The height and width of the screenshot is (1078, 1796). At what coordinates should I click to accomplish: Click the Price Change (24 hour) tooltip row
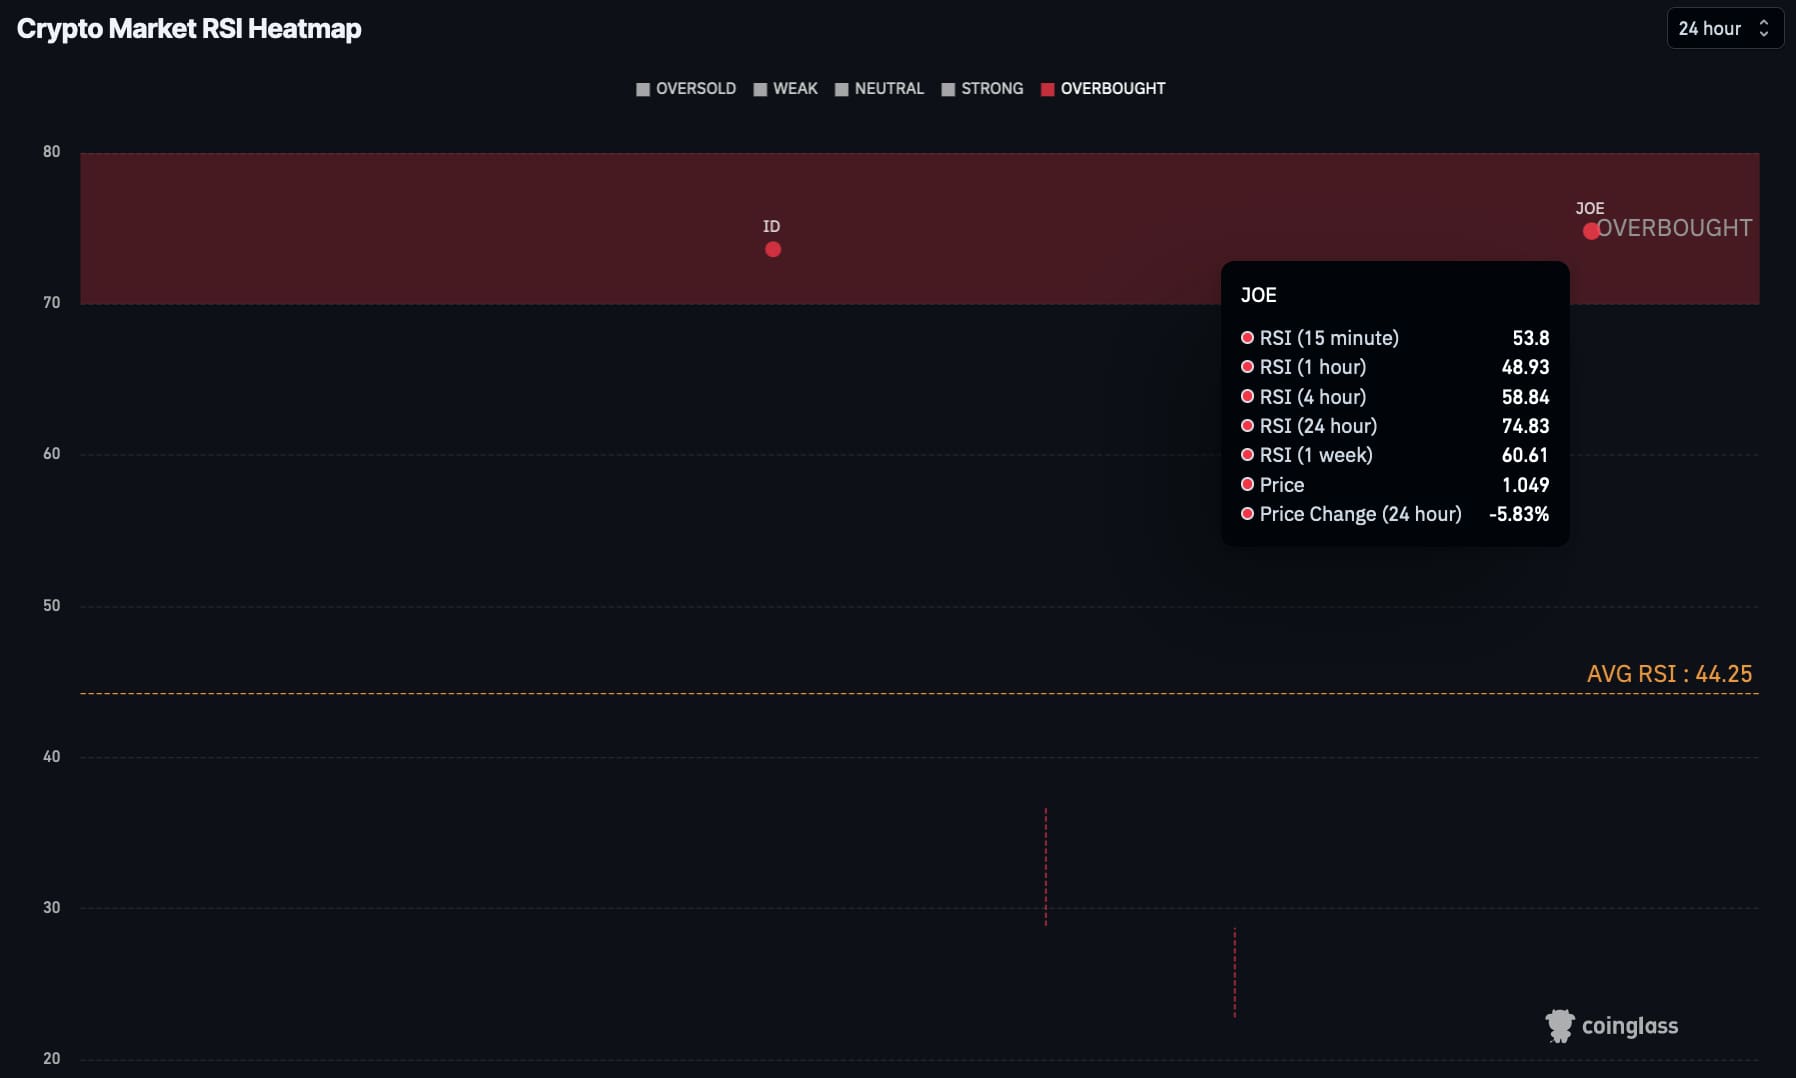pyautogui.click(x=1395, y=514)
